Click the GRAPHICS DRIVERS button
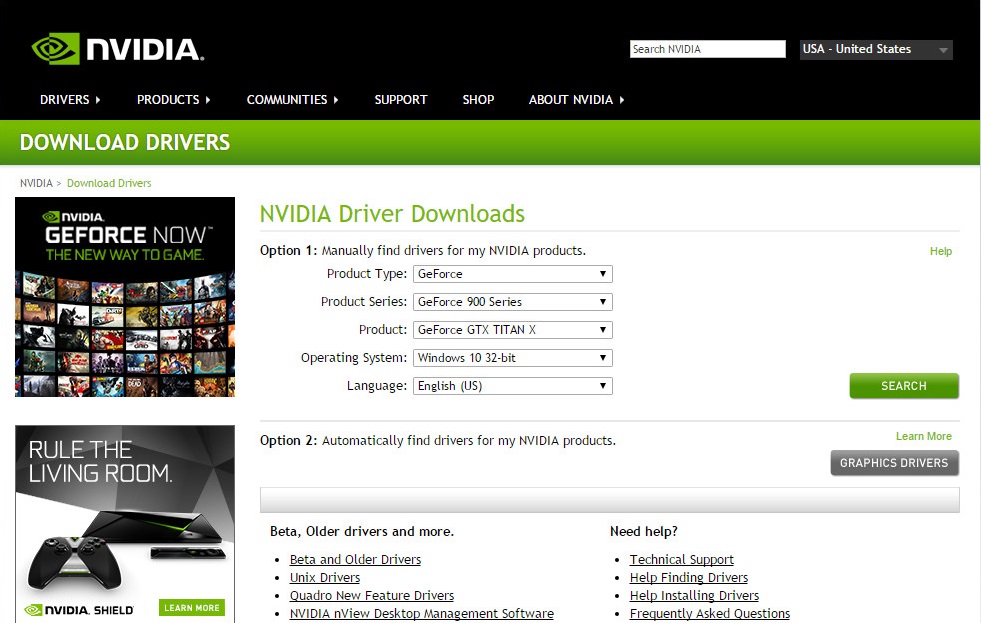Viewport: 981px width, 623px height. coord(895,463)
